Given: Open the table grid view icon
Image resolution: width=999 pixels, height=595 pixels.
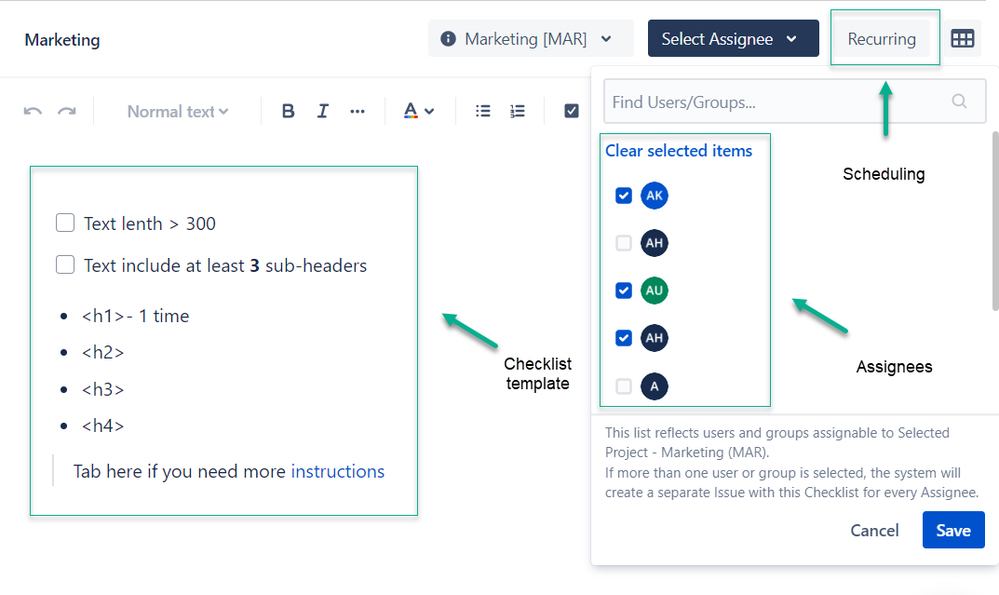Looking at the screenshot, I should [x=962, y=39].
